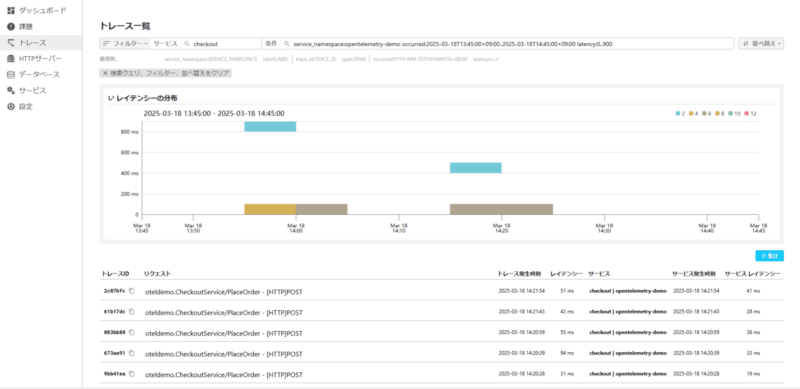800x389 pixels.
Task: Click the データベース cylinder icon
Action: tap(11, 75)
